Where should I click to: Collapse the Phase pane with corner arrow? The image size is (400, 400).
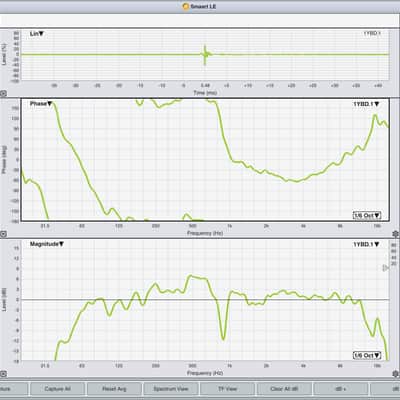click(3, 234)
